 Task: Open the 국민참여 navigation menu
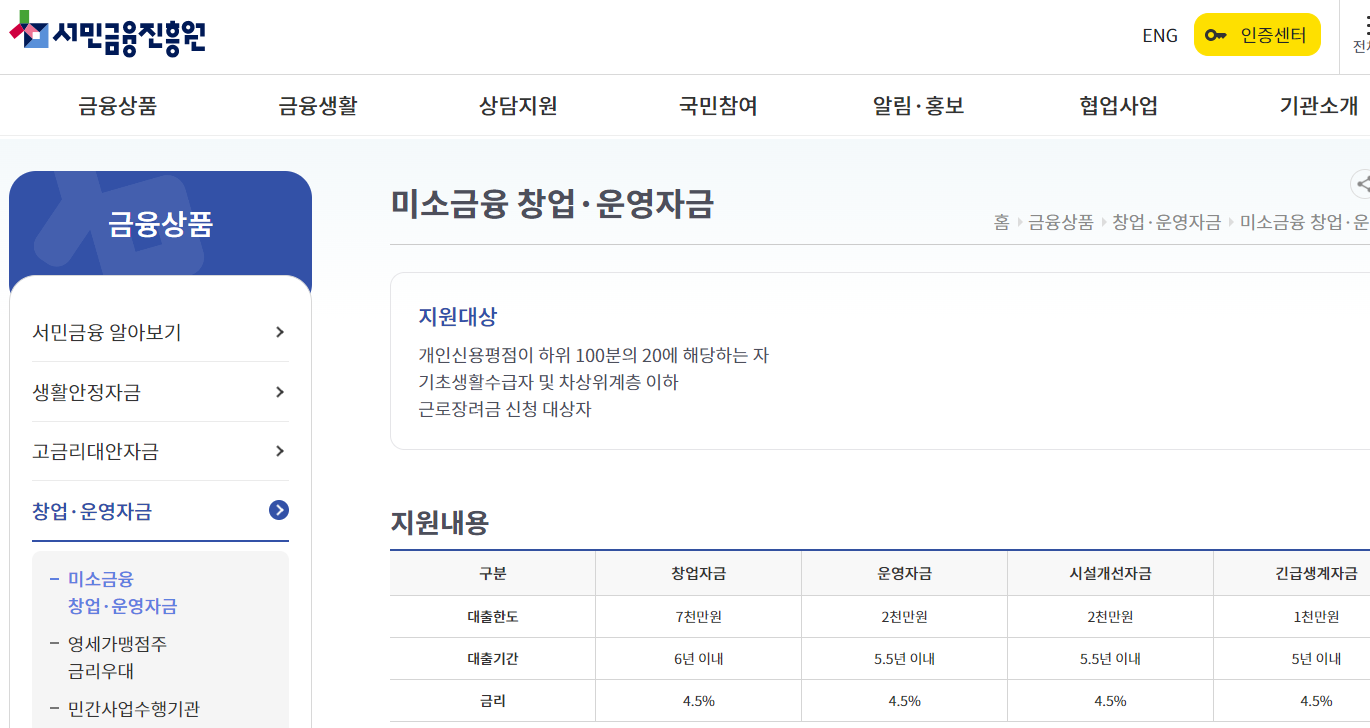point(717,105)
